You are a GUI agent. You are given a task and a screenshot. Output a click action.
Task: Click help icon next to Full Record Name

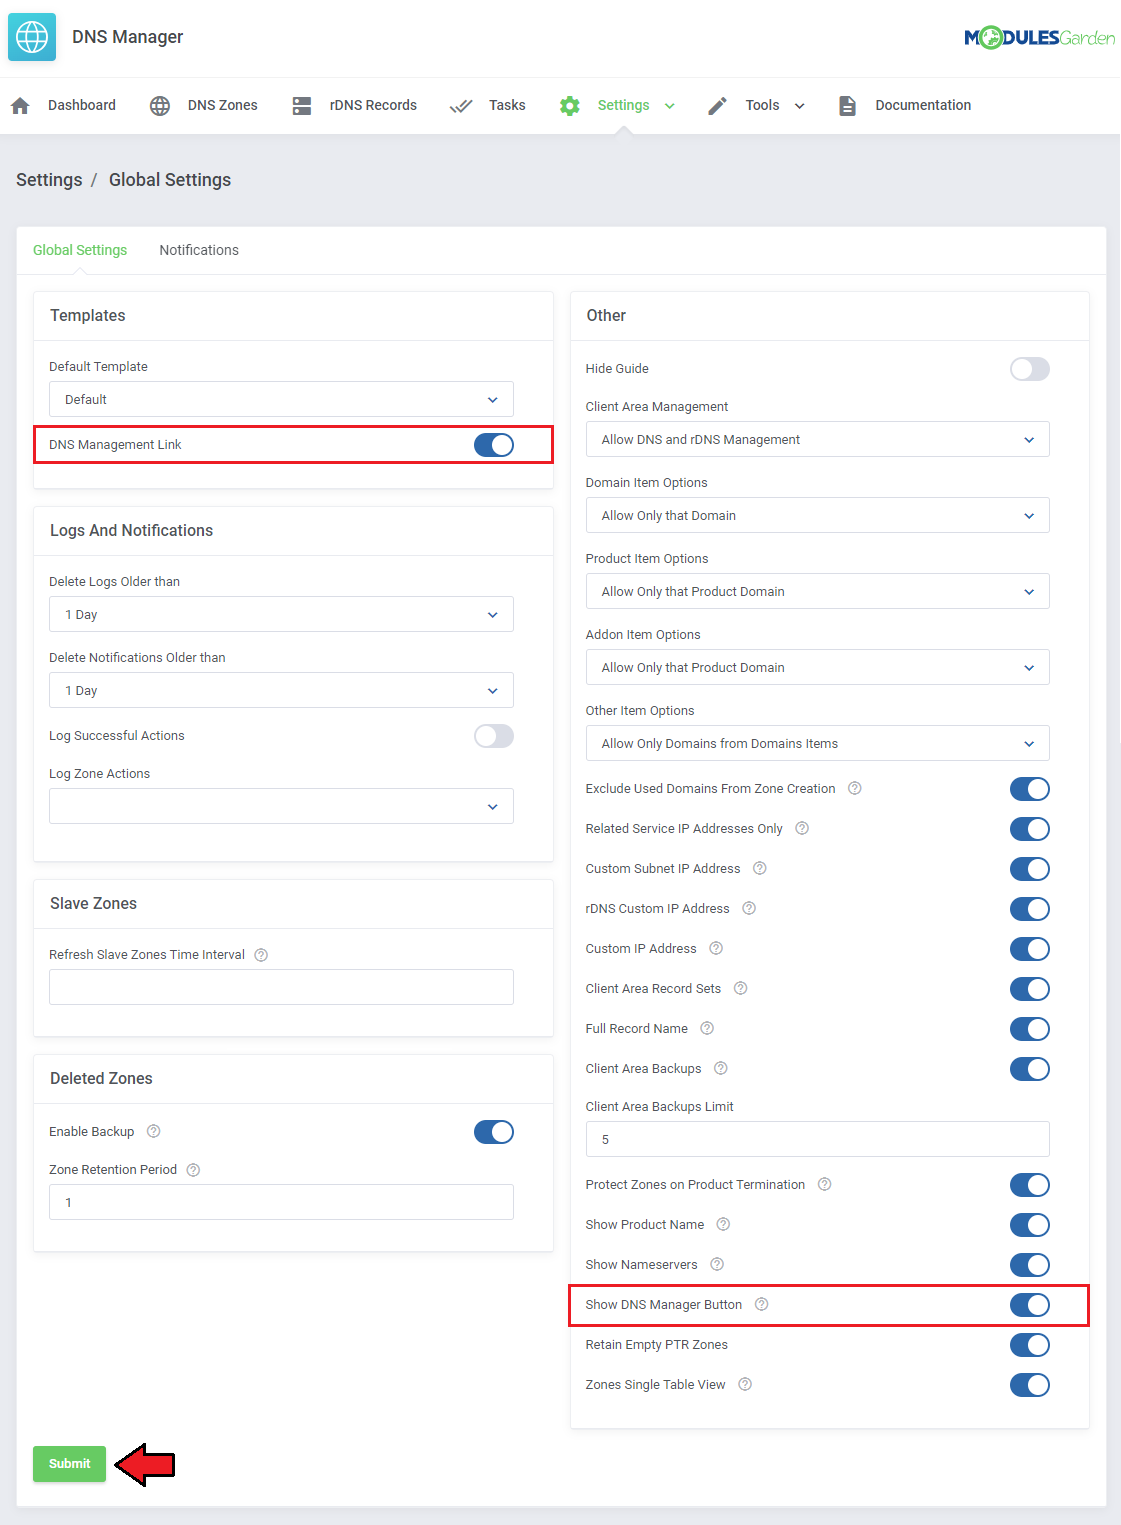click(707, 1028)
